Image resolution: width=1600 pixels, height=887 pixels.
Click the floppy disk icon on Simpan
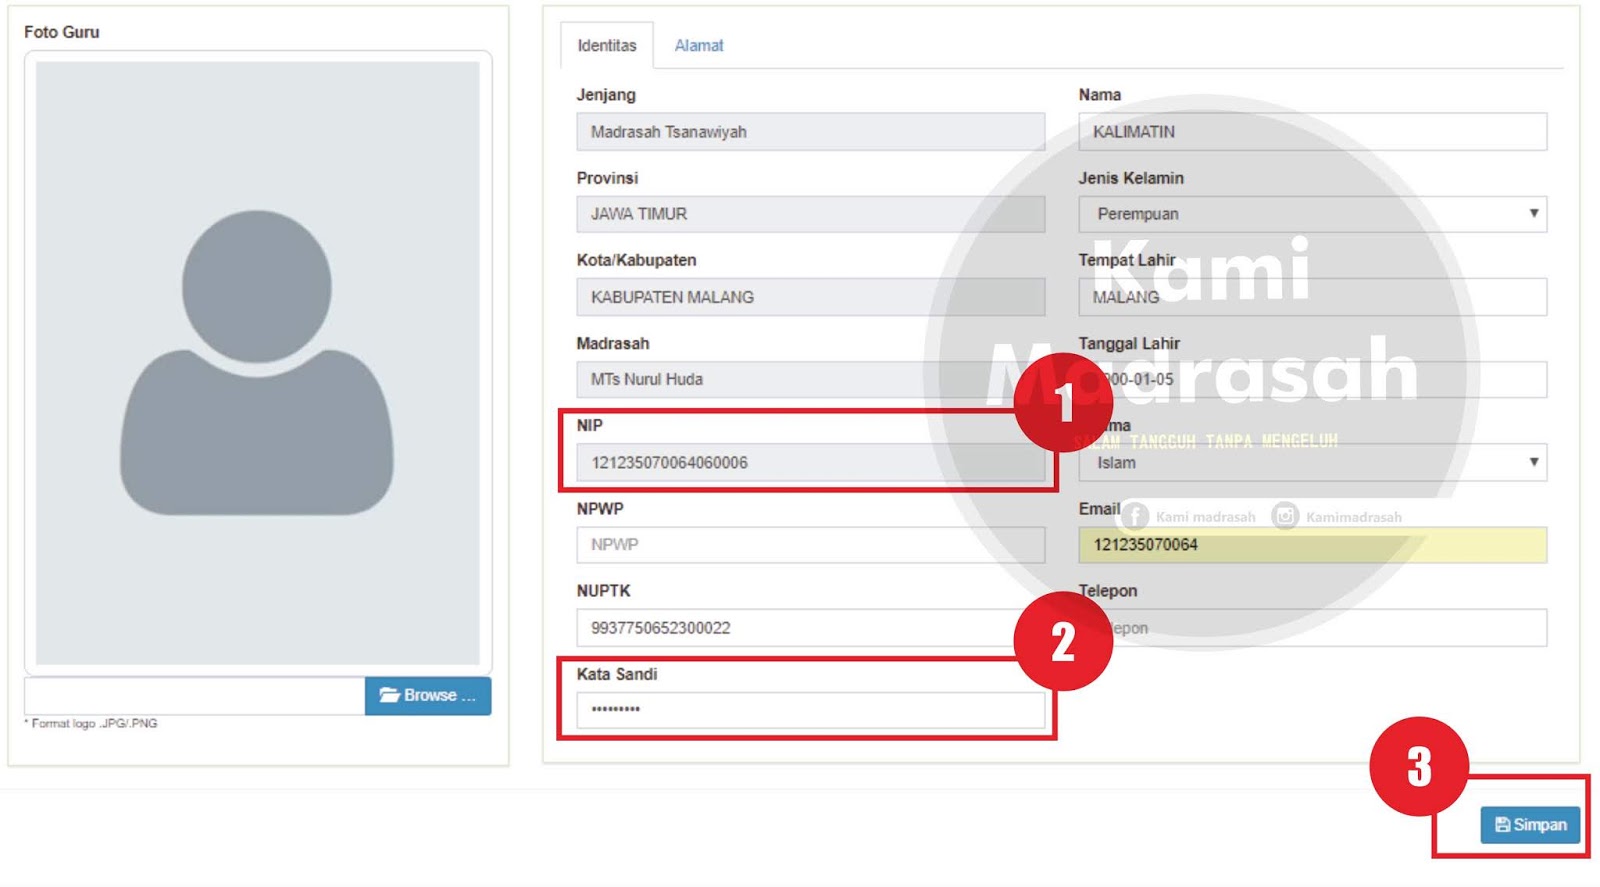(x=1502, y=825)
